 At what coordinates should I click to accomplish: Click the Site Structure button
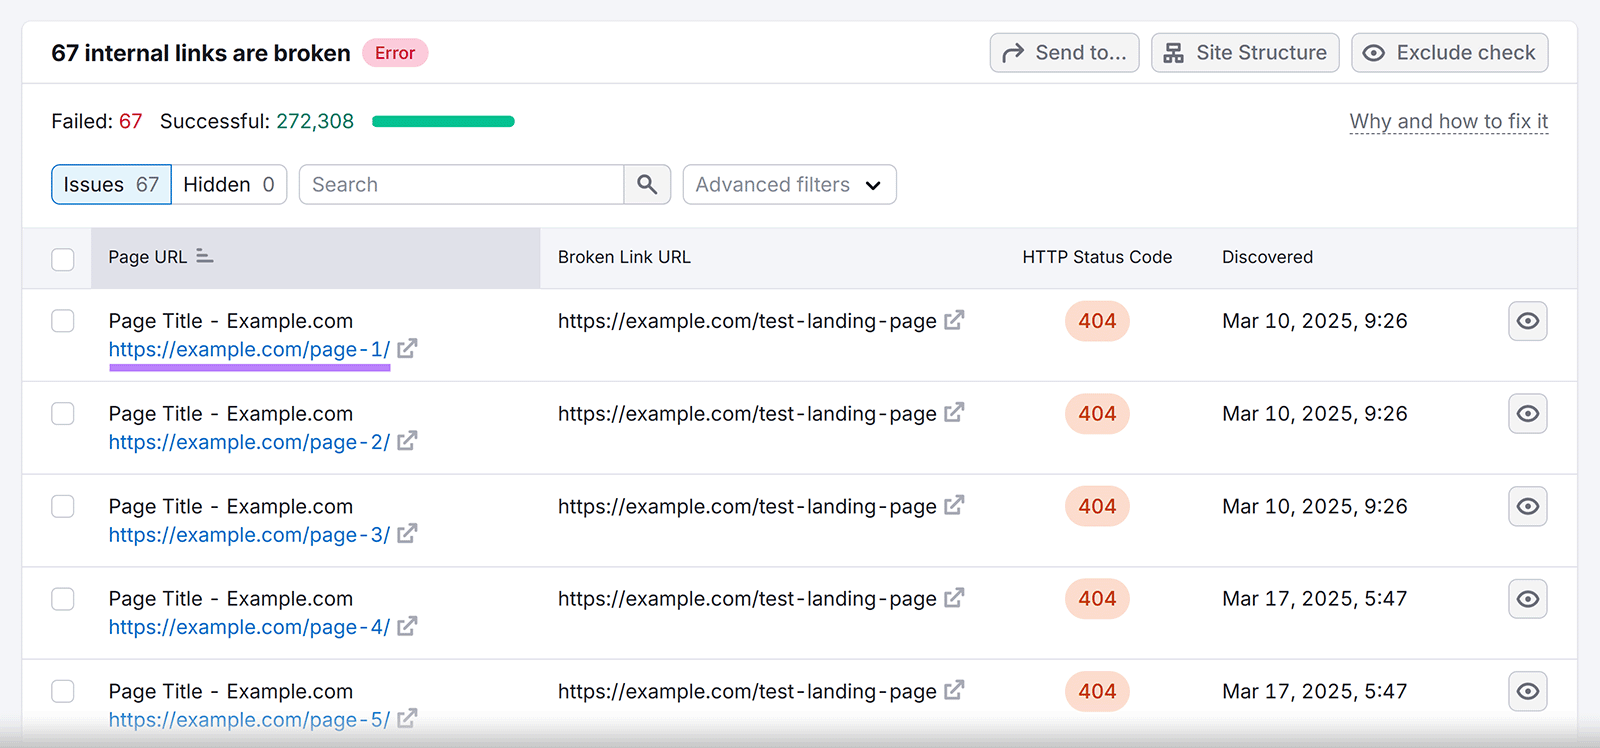tap(1245, 53)
